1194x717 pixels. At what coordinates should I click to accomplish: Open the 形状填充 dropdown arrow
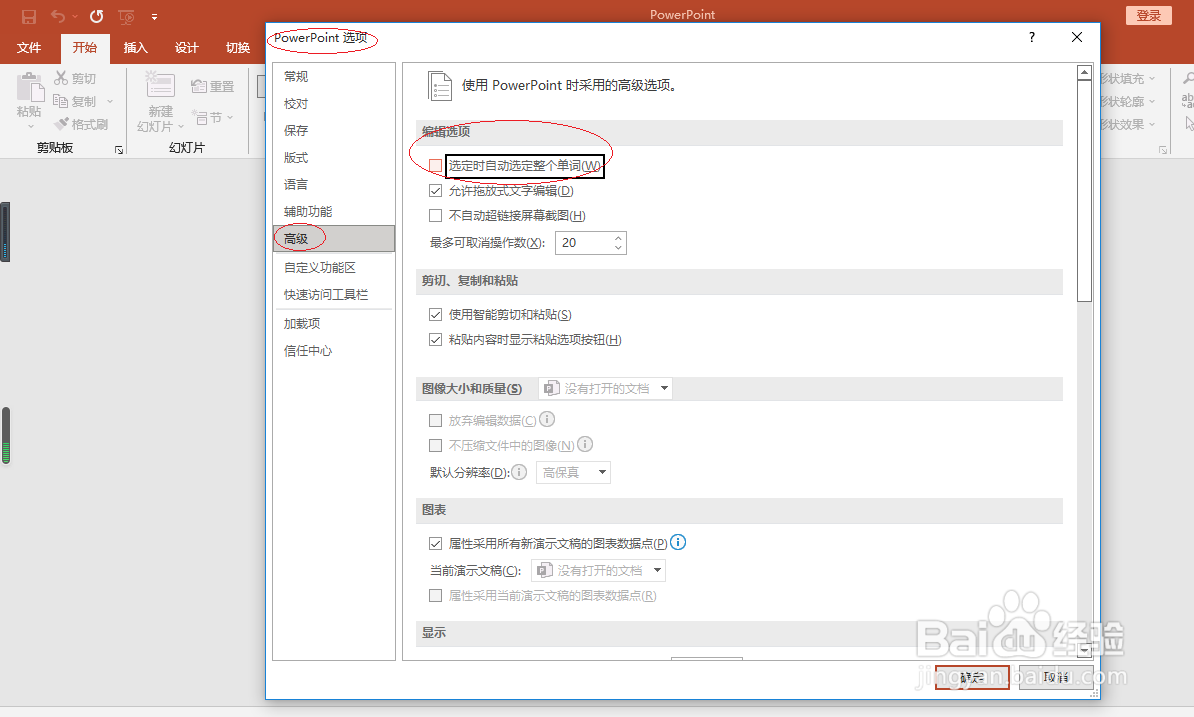[1152, 78]
